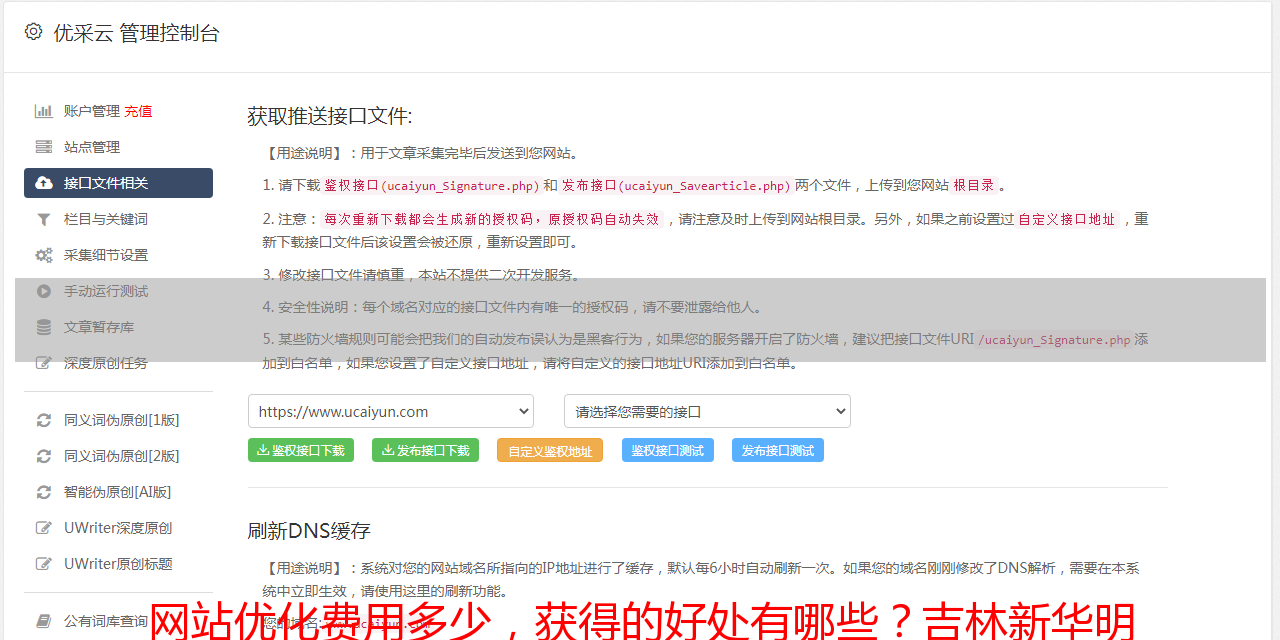
Task: Click the refresh icon for 同义词伪原创[2版]
Action: pyautogui.click(x=44, y=456)
